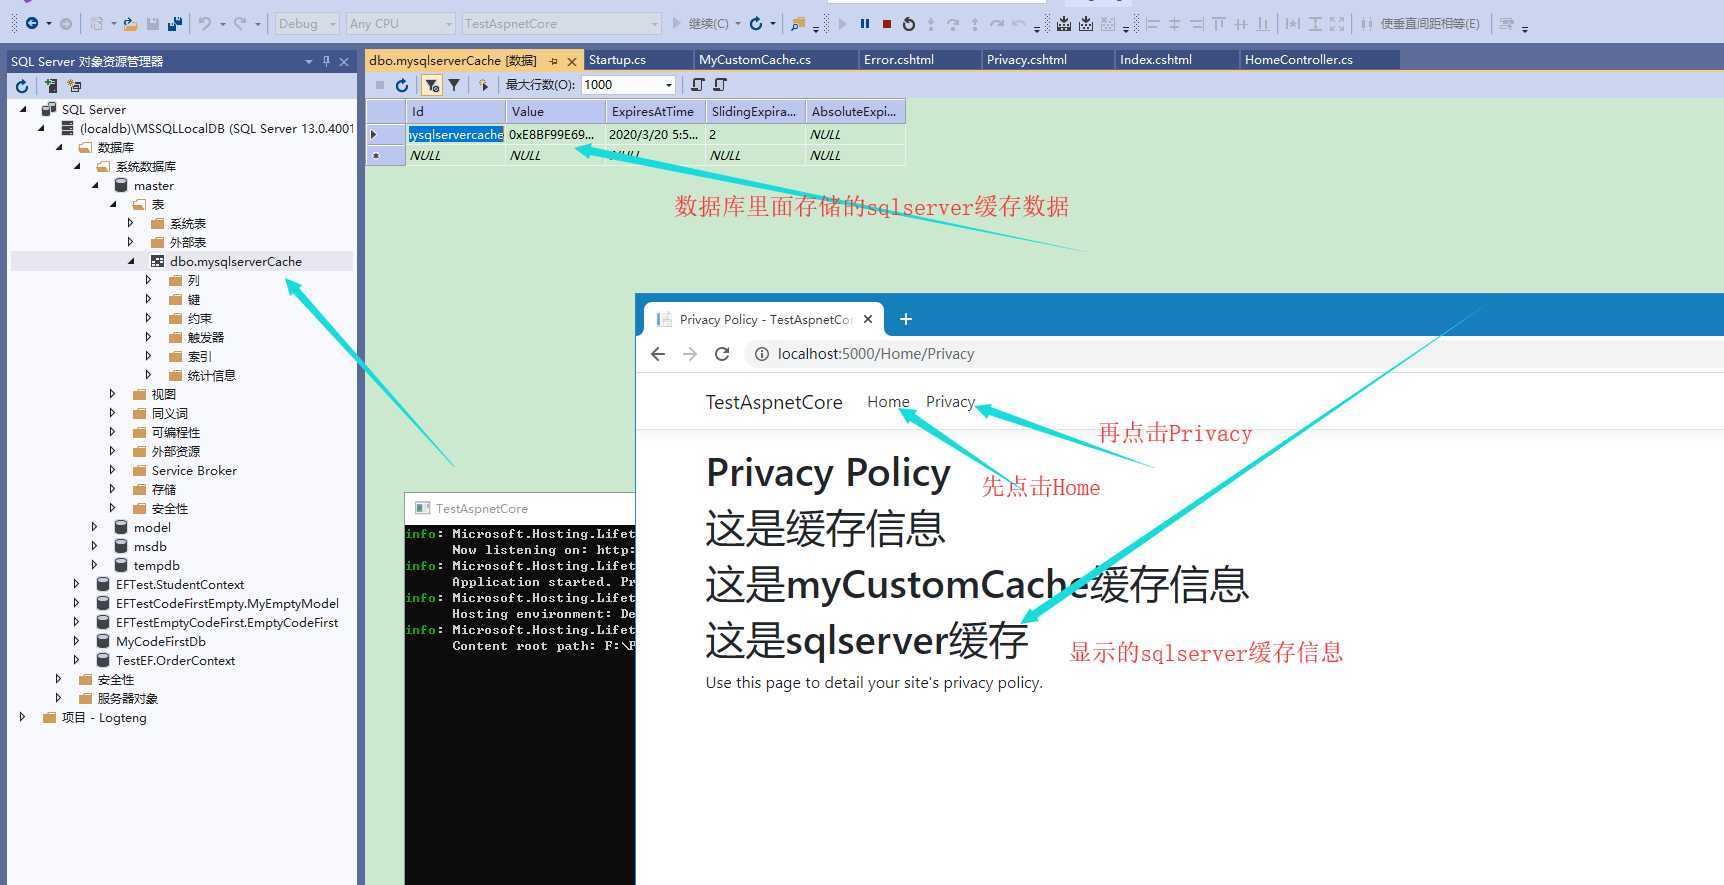Open SQL Server explorer panel options dropdown arrow

click(309, 61)
